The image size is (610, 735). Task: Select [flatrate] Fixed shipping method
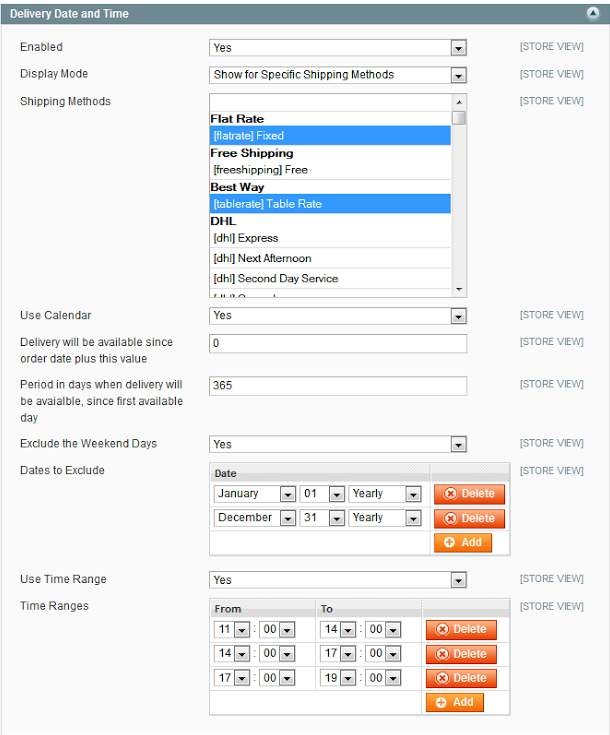click(x=330, y=135)
